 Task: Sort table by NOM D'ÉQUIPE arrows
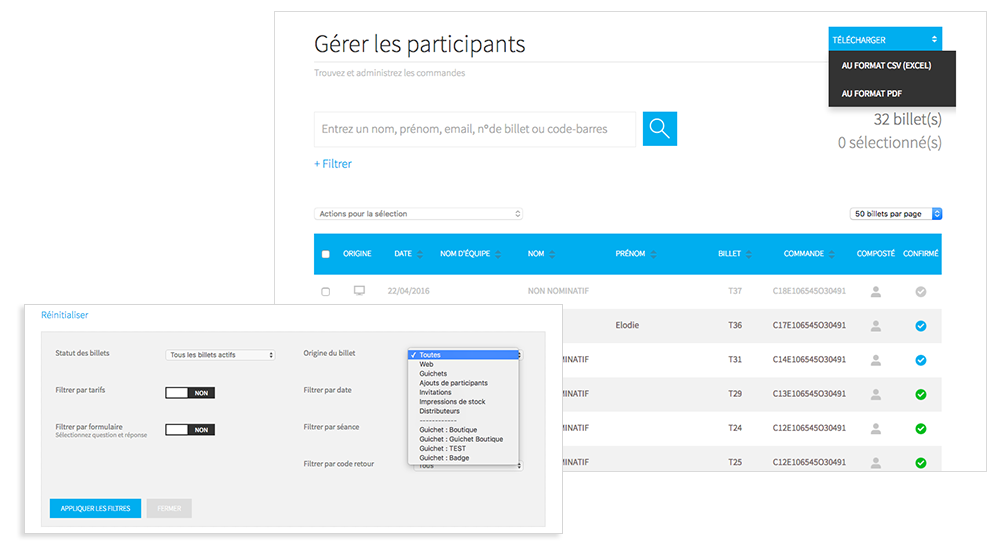tap(498, 254)
